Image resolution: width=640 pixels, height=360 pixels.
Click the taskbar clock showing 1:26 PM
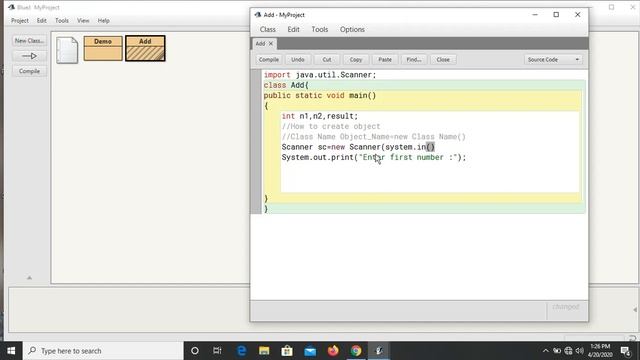click(600, 351)
